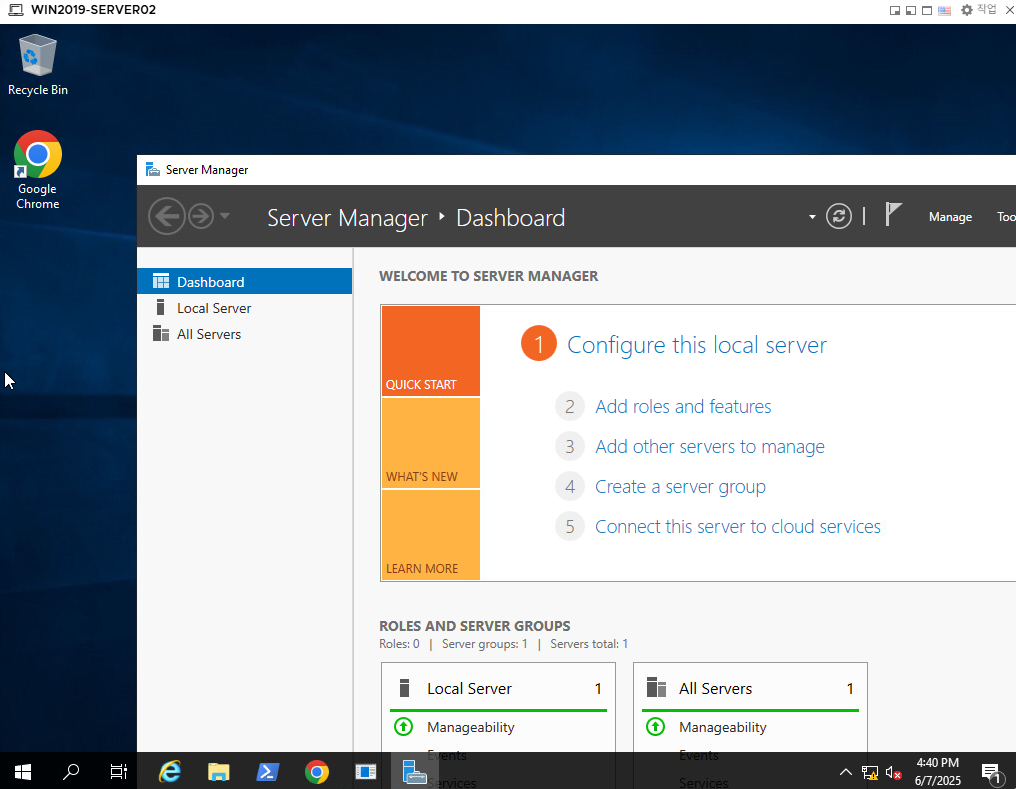Click muted volume tray icon
Screen dimensions: 1016x789
click(x=894, y=772)
